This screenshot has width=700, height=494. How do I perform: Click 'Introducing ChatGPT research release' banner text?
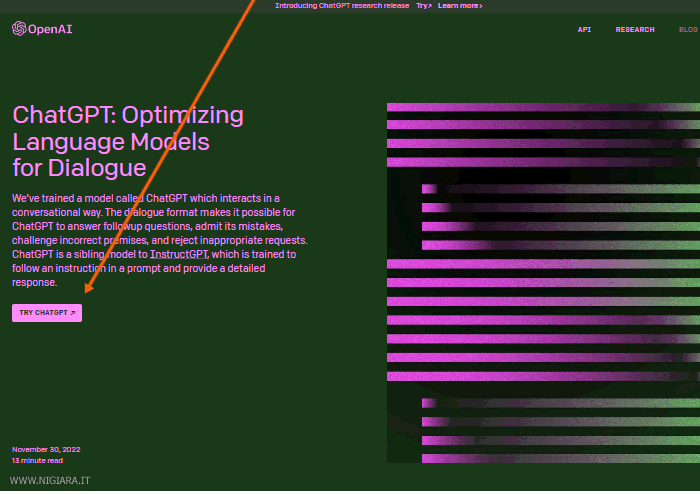point(342,6)
